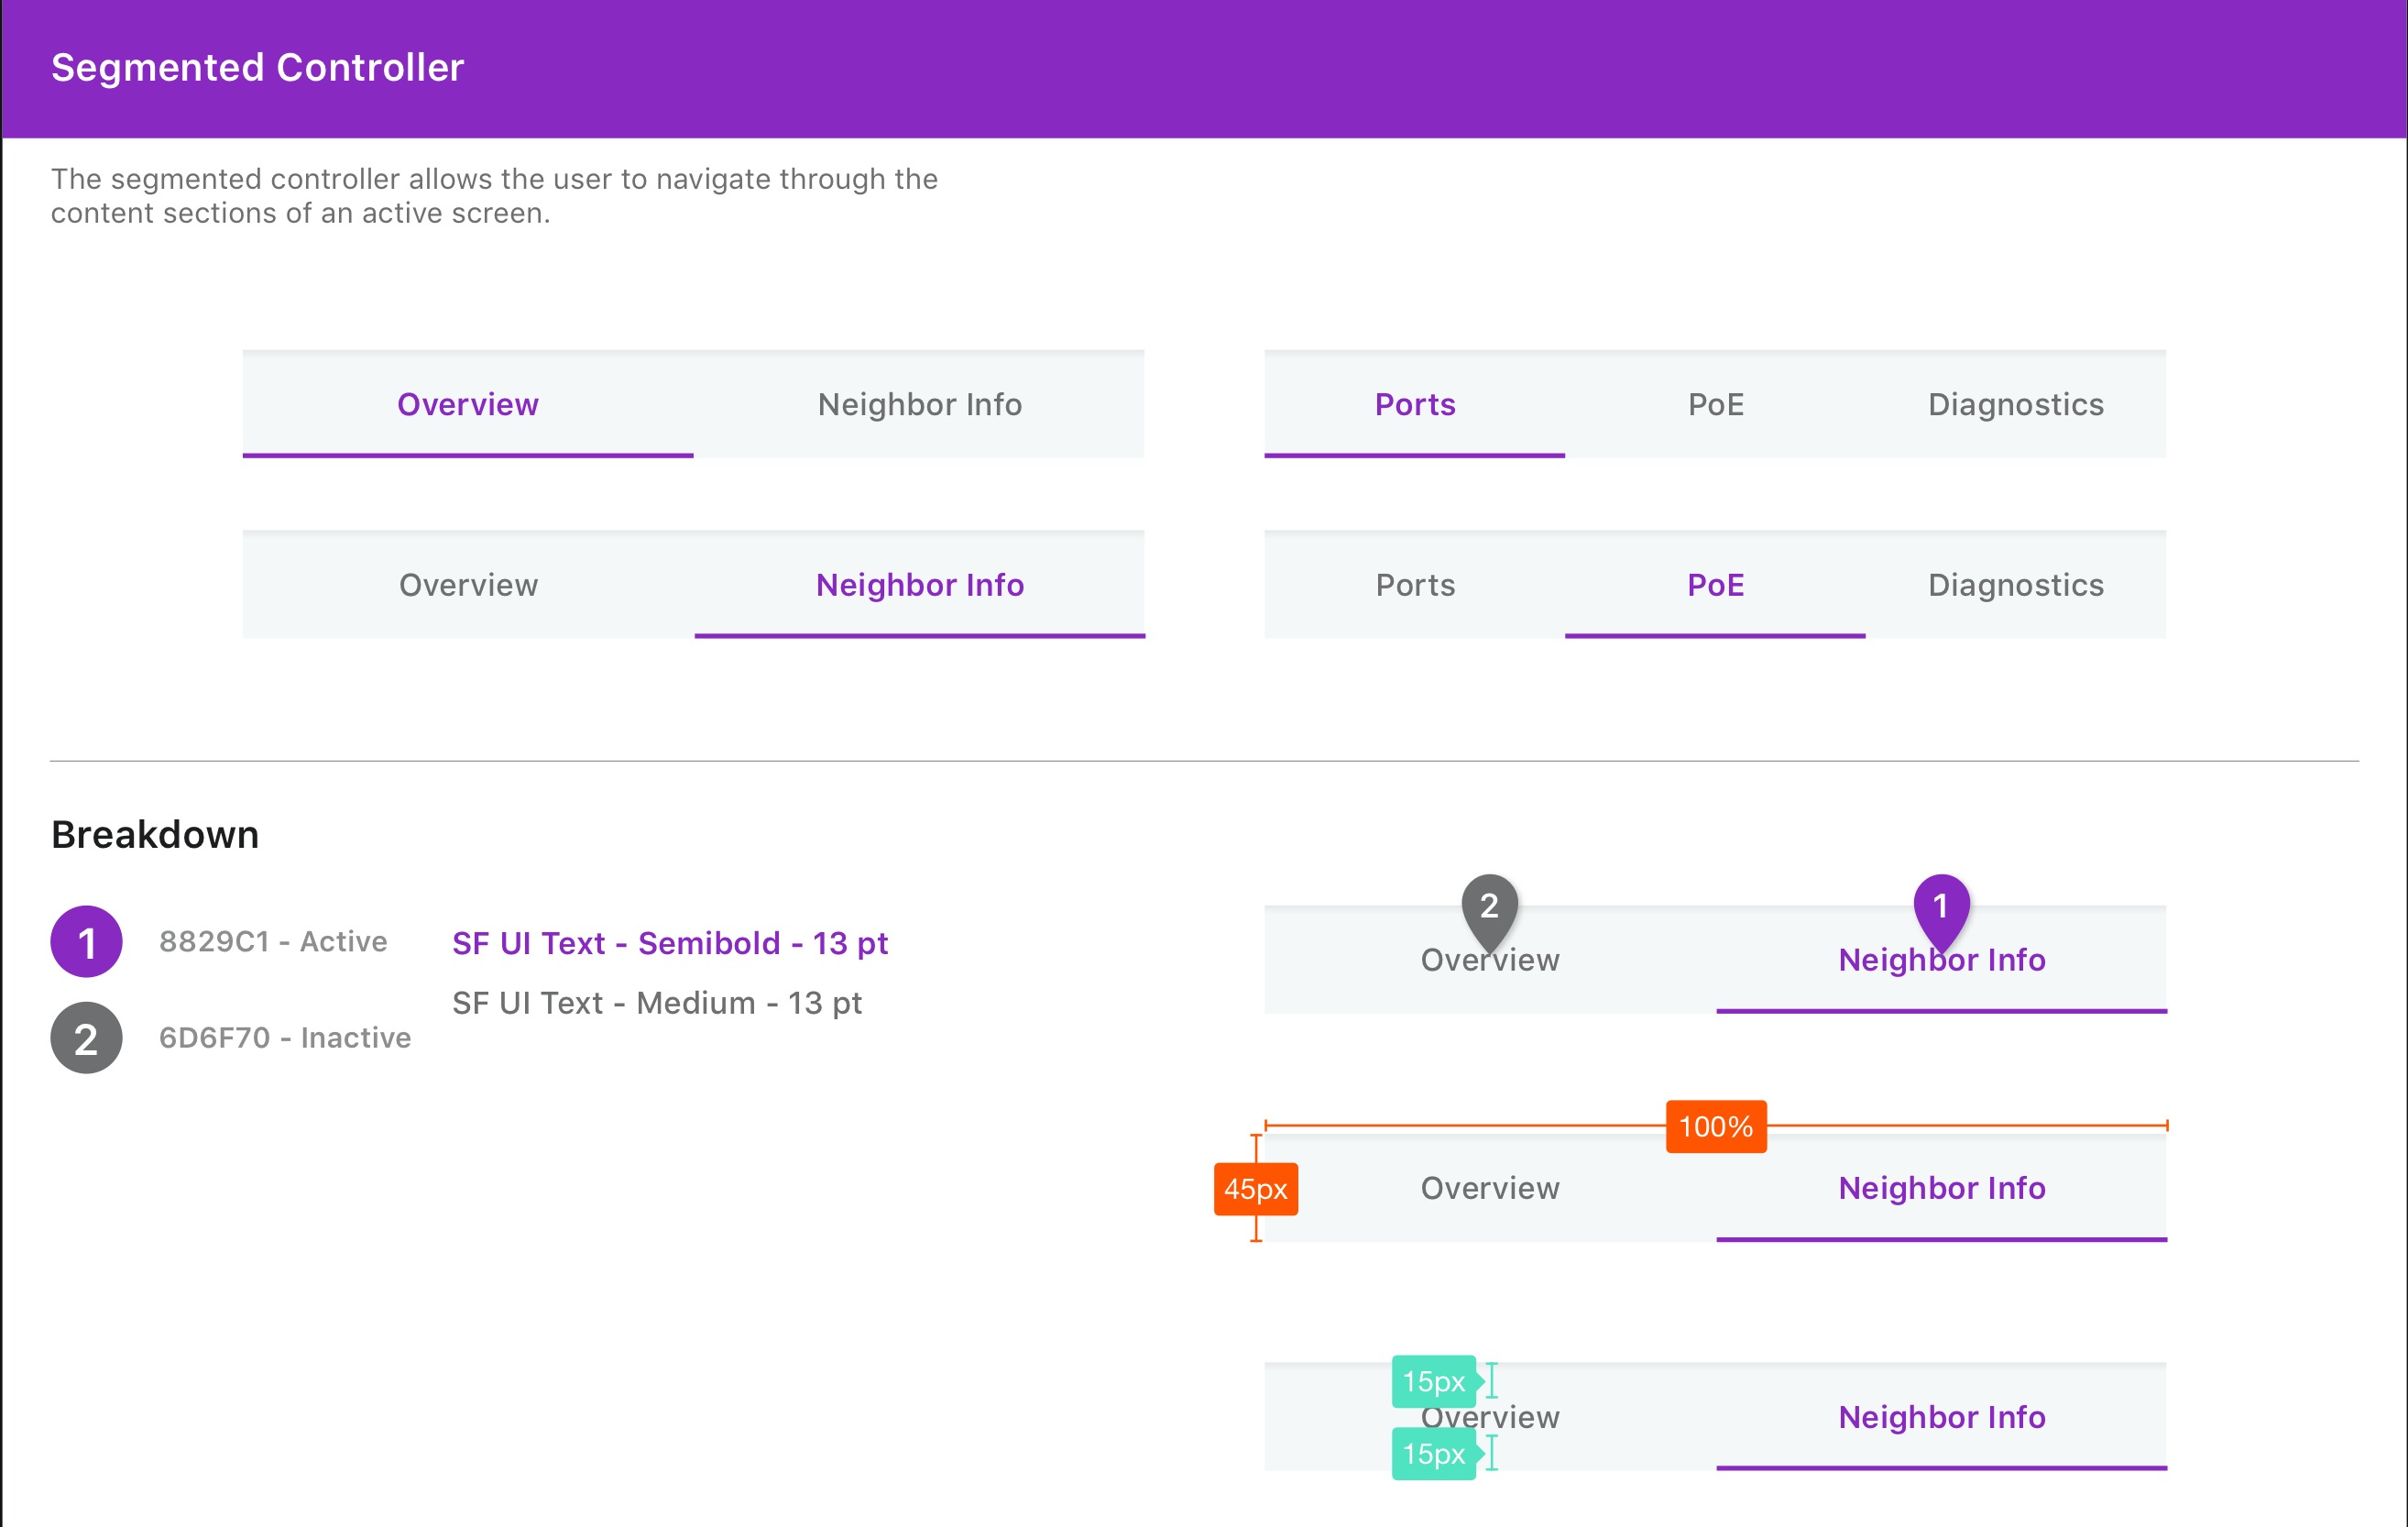This screenshot has height=1527, width=2408.
Task: Click purple circle badge 1 in Breakdown legend
Action: [x=87, y=942]
